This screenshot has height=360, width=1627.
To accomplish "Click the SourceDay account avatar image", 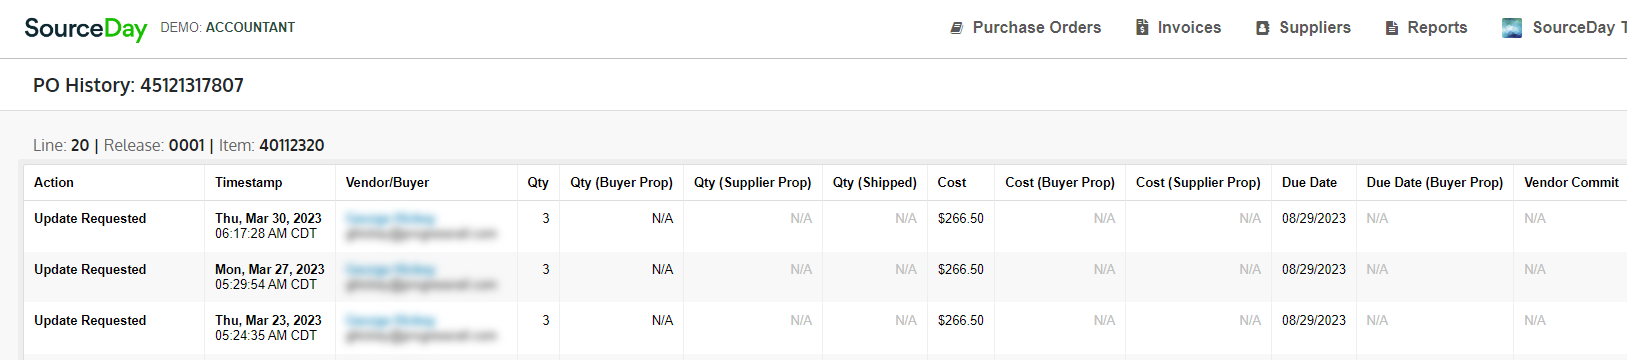I will coord(1512,28).
